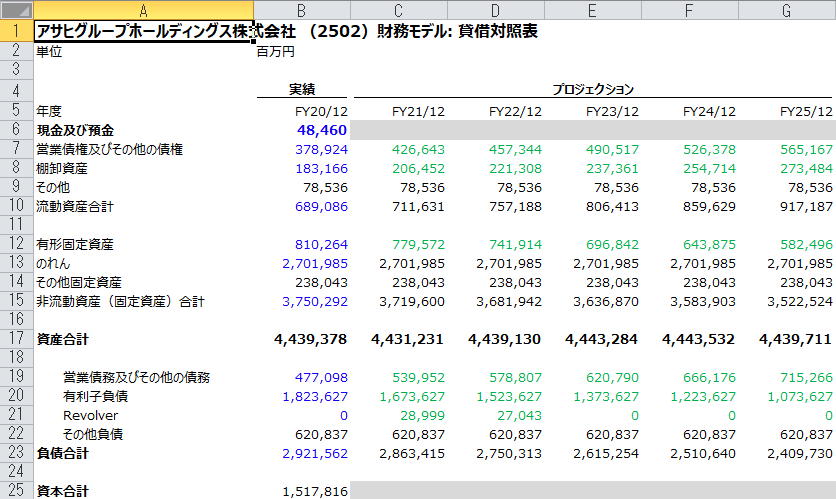
Task: Click inventory value 273,484
Action: pos(807,168)
